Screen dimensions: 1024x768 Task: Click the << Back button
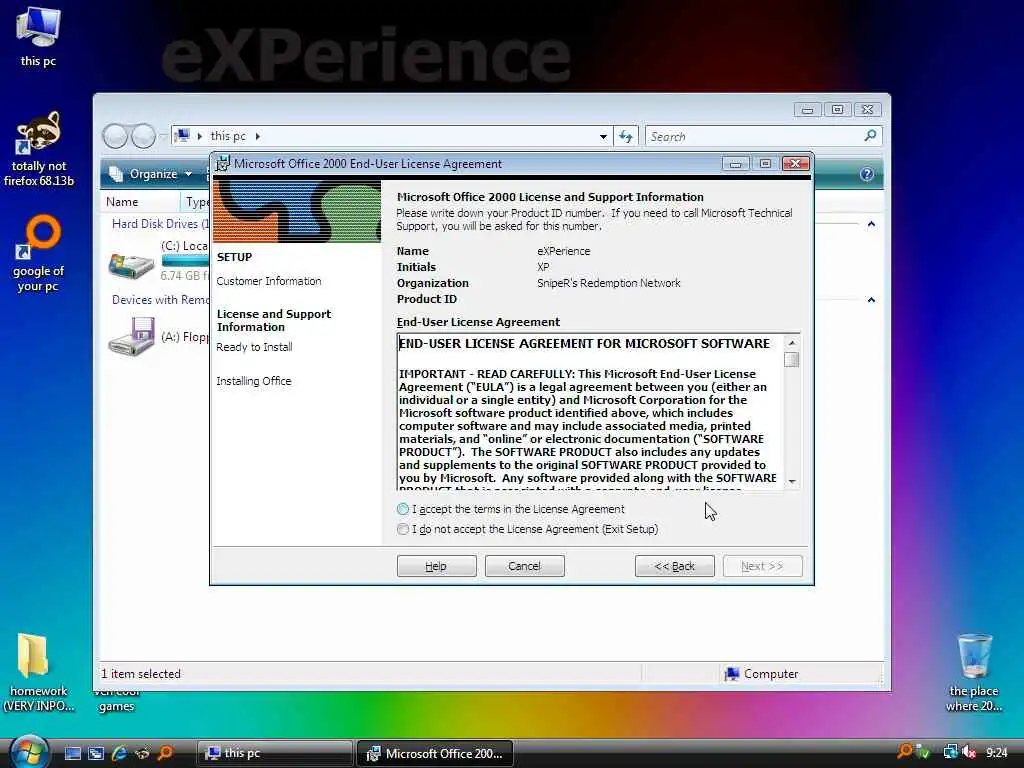pyautogui.click(x=675, y=566)
